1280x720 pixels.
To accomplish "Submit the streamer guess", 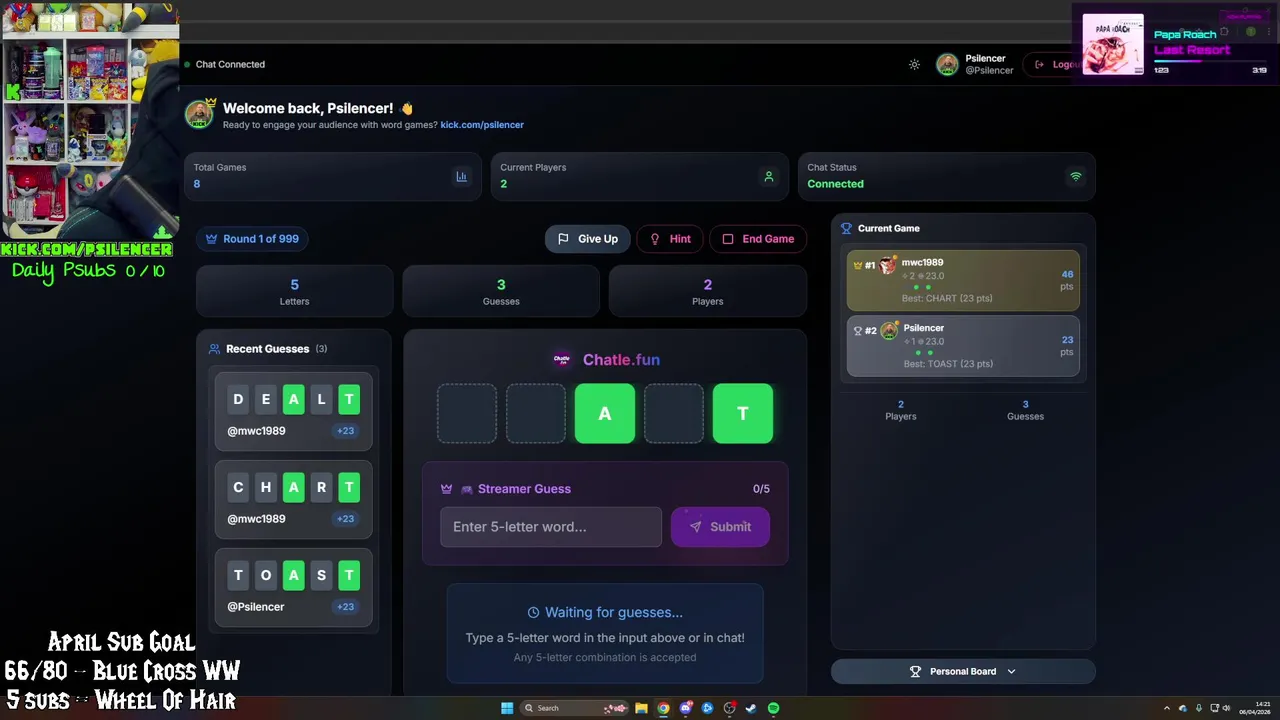I will point(720,527).
